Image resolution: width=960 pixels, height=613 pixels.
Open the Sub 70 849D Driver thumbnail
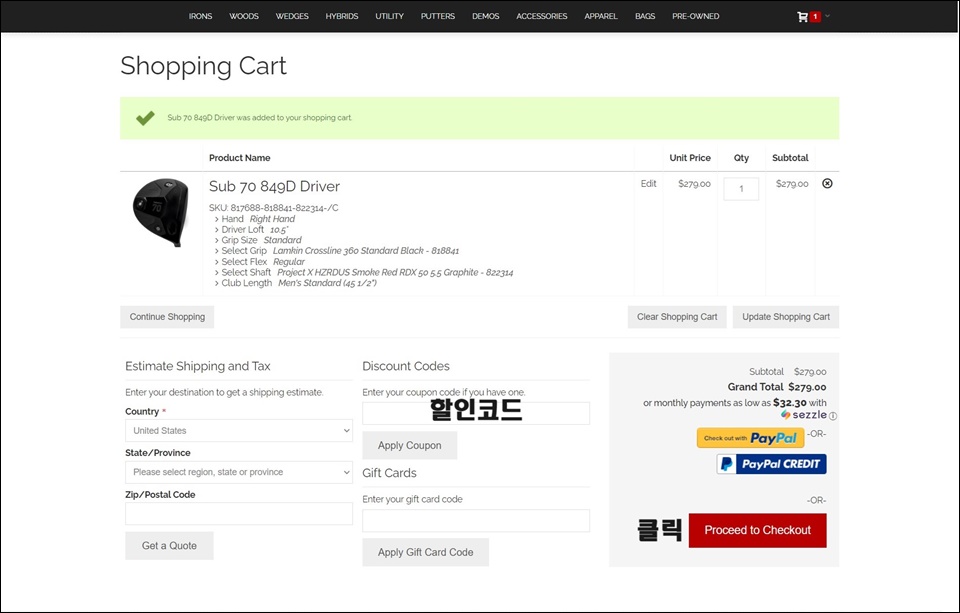[161, 212]
